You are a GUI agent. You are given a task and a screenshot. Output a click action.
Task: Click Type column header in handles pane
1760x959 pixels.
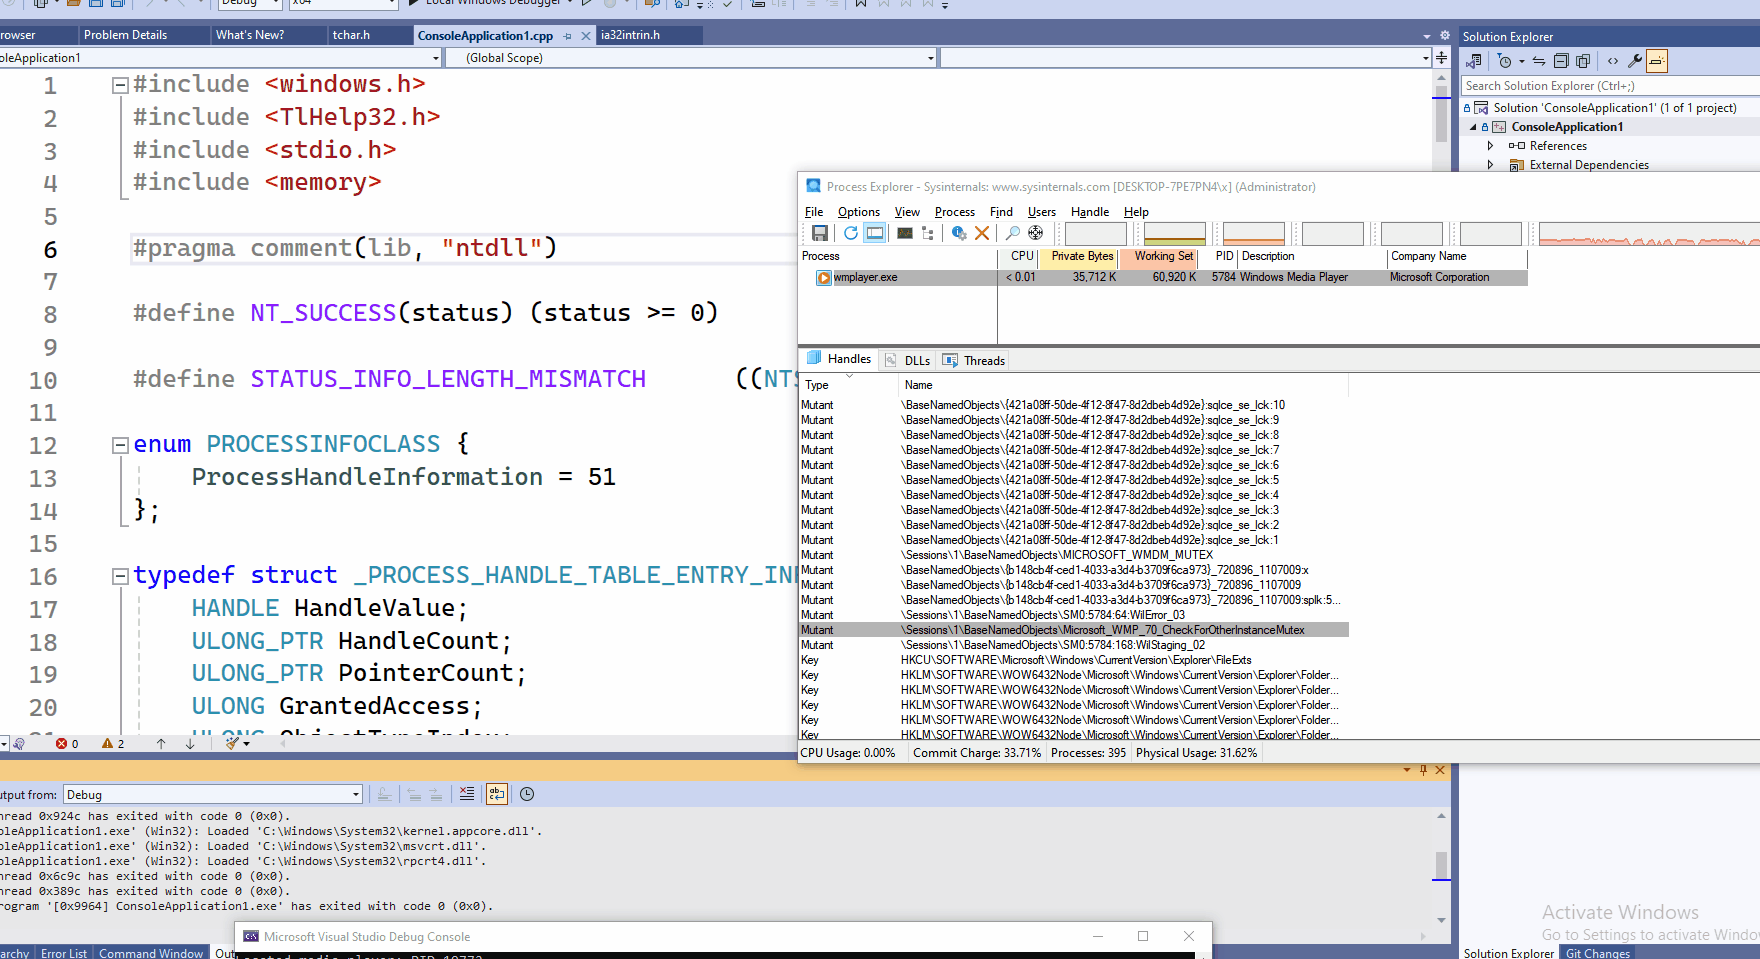pyautogui.click(x=849, y=385)
